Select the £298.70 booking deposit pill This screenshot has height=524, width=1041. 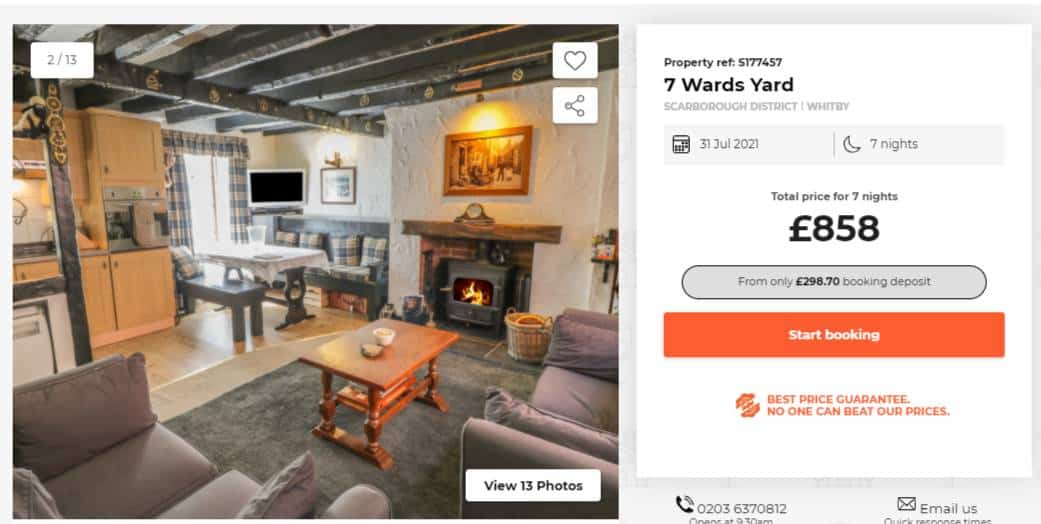pos(834,282)
